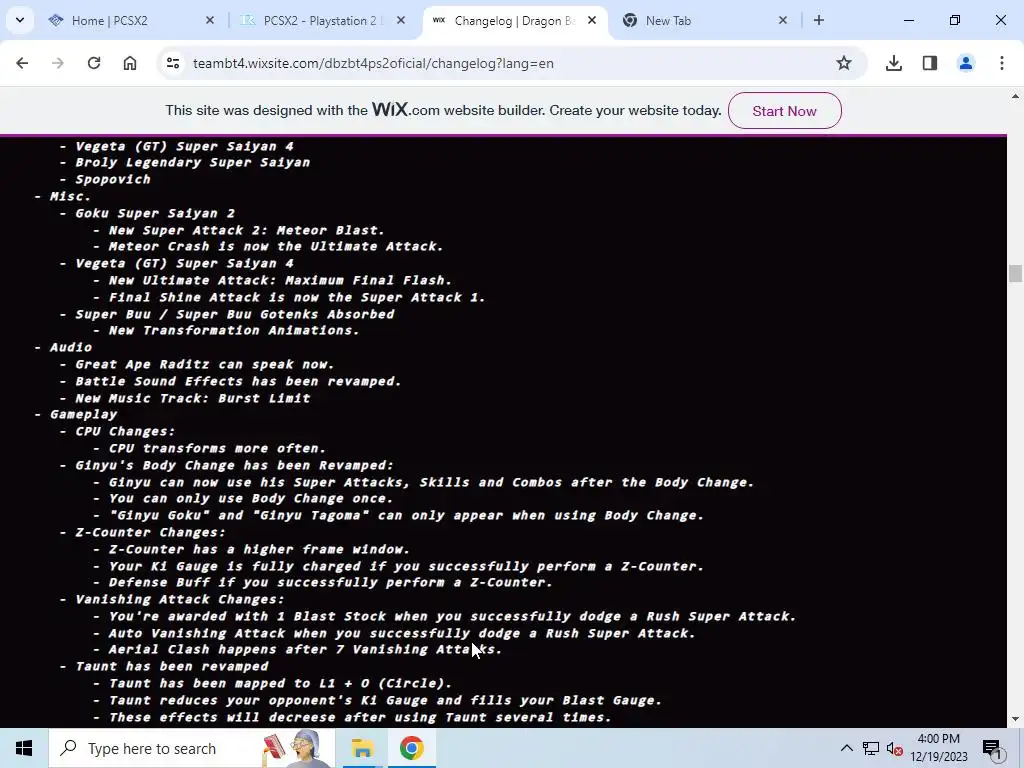Open the Chrome three-dot menu
The width and height of the screenshot is (1024, 768).
pos(1002,63)
